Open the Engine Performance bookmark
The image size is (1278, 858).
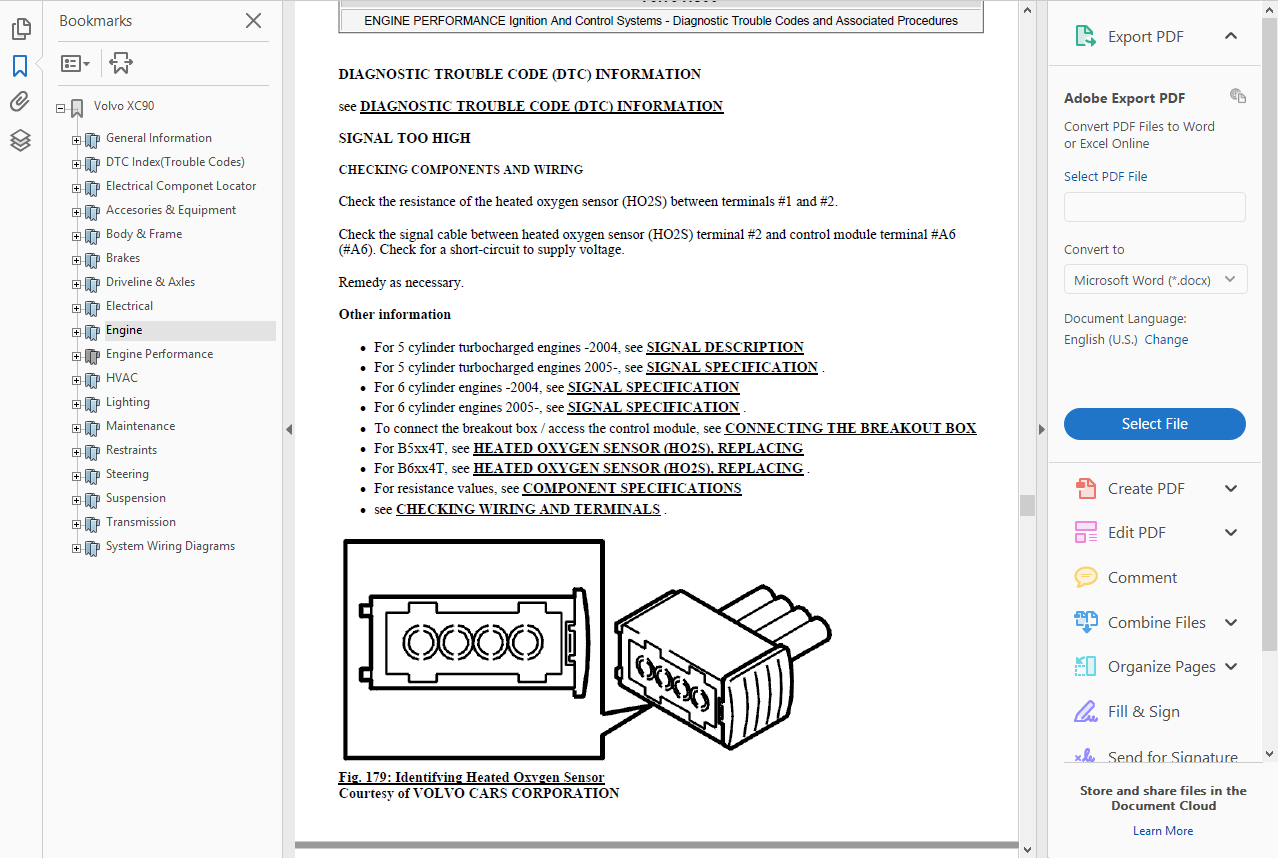(x=159, y=354)
